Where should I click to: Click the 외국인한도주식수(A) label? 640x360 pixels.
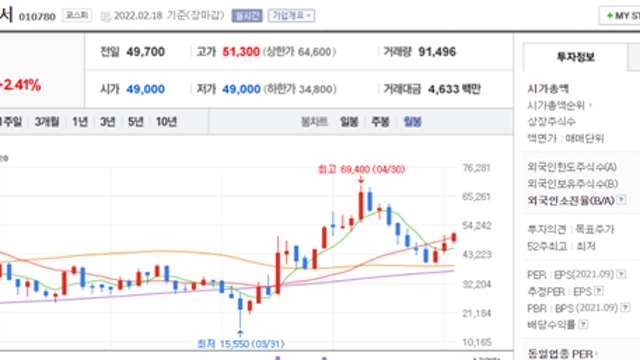tap(572, 167)
